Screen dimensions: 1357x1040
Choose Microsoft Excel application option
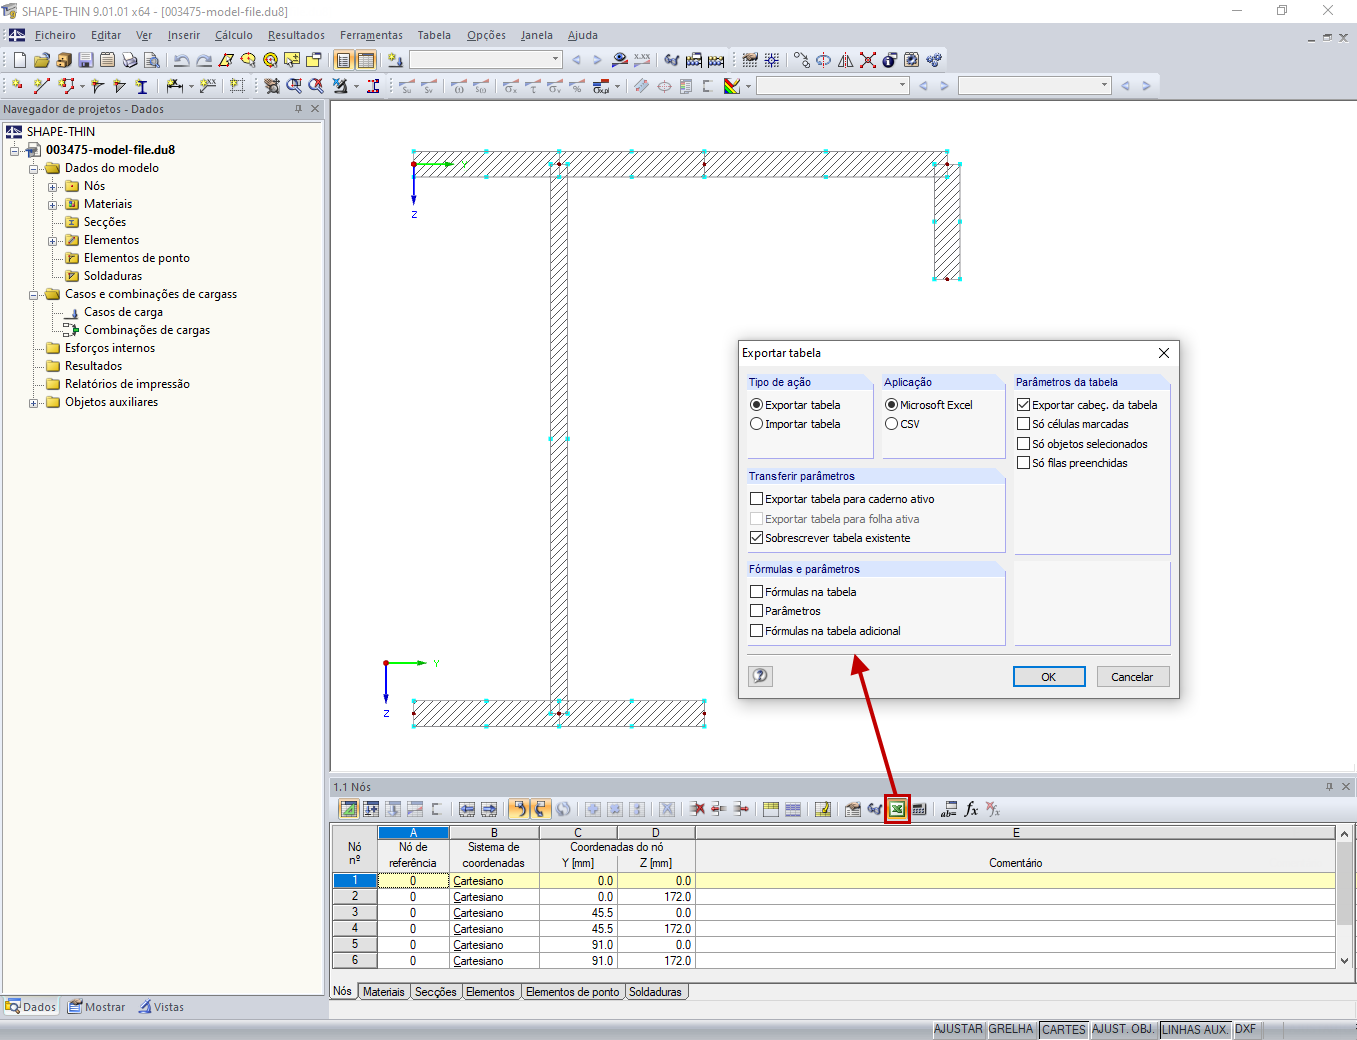(891, 405)
